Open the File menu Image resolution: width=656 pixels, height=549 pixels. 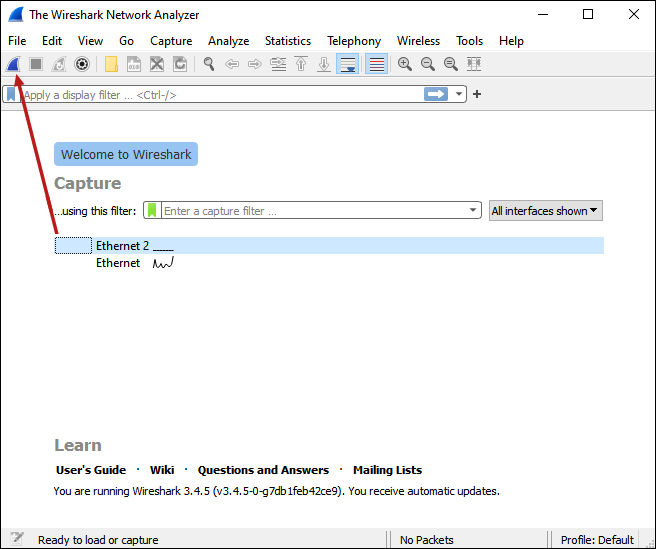pos(17,41)
